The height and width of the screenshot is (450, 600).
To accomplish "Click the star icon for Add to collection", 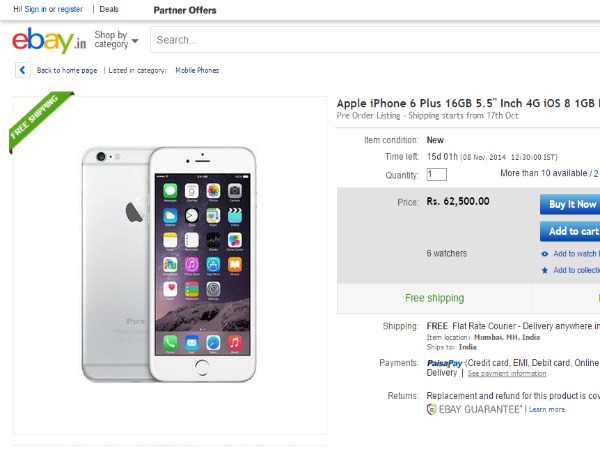I will tap(545, 270).
